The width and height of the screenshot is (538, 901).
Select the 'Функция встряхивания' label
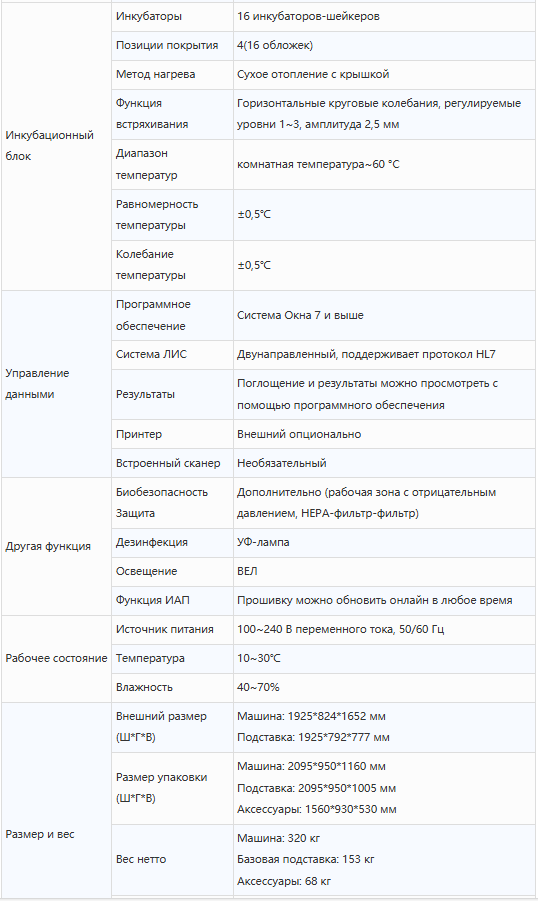pyautogui.click(x=152, y=114)
